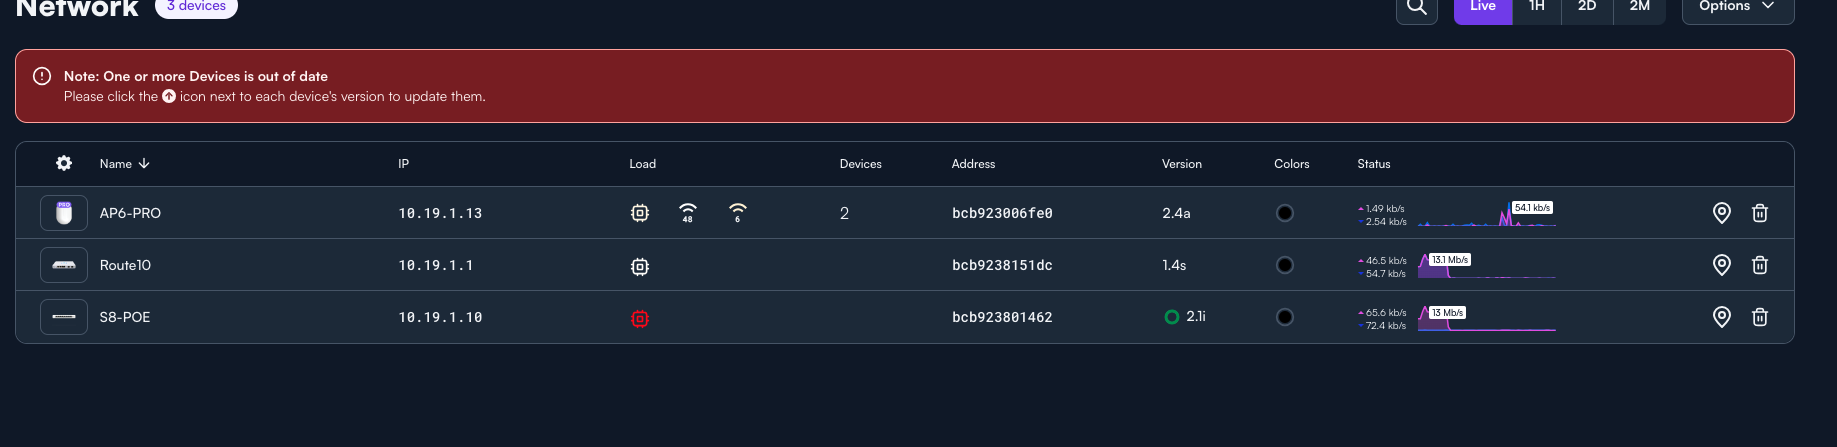
Task: Locate the S8-POE device with pin icon
Action: point(1721,317)
